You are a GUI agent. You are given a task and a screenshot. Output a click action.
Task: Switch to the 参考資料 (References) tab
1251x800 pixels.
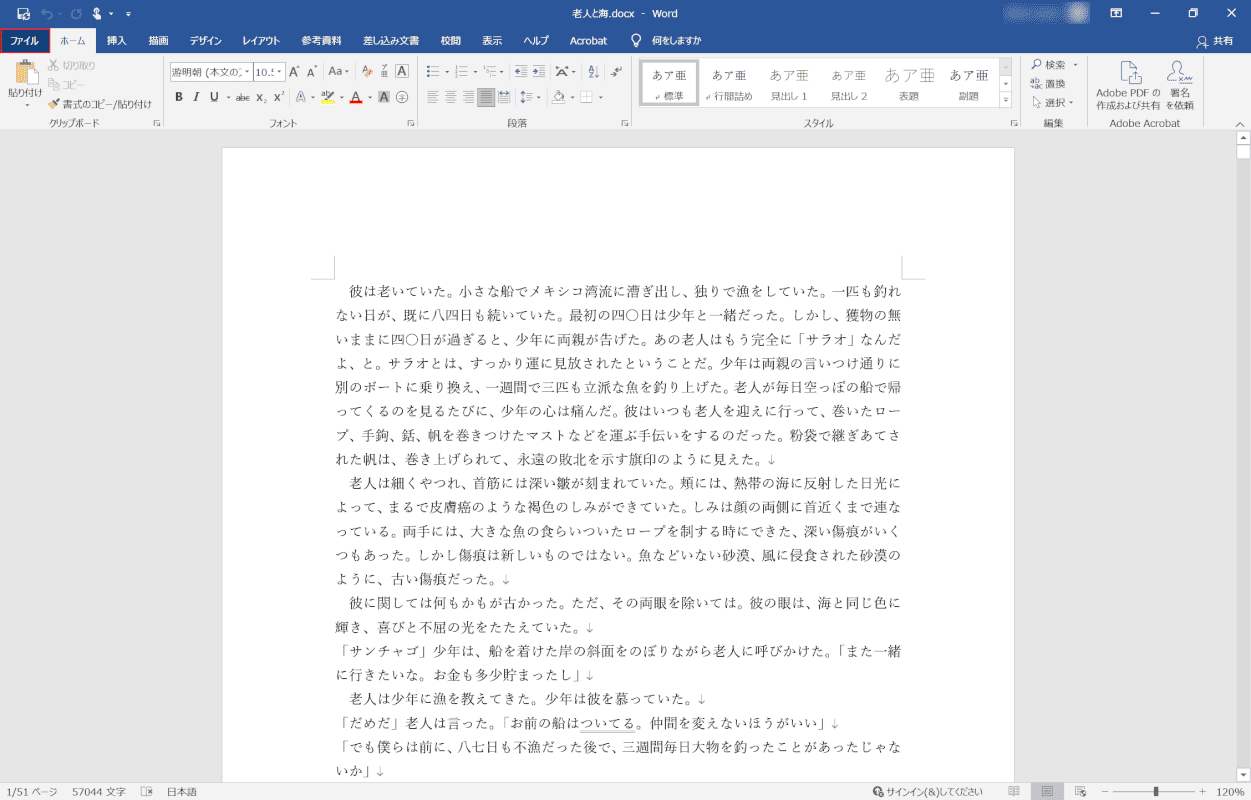[x=321, y=41]
